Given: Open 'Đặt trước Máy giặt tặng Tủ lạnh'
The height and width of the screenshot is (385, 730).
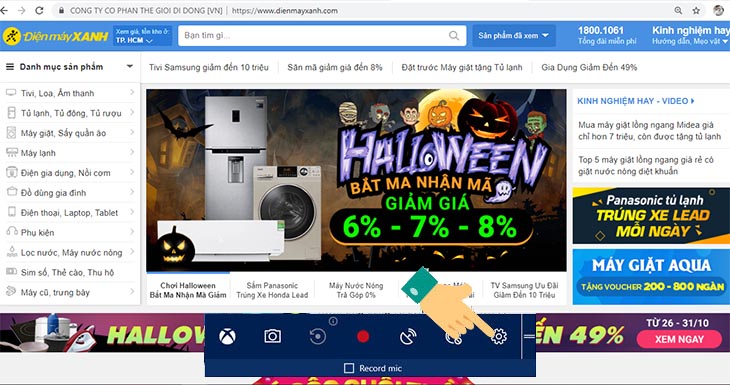Looking at the screenshot, I should coord(462,68).
